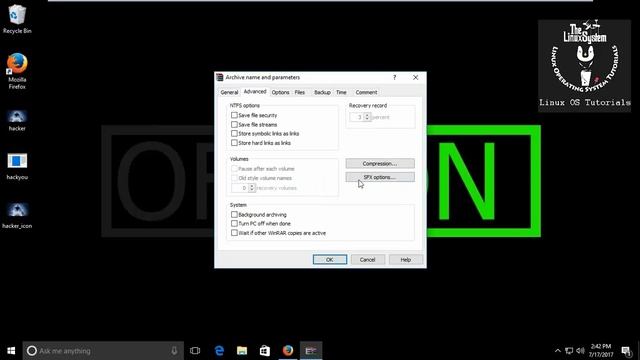
Task: Open SFX options...
Action: click(x=380, y=177)
